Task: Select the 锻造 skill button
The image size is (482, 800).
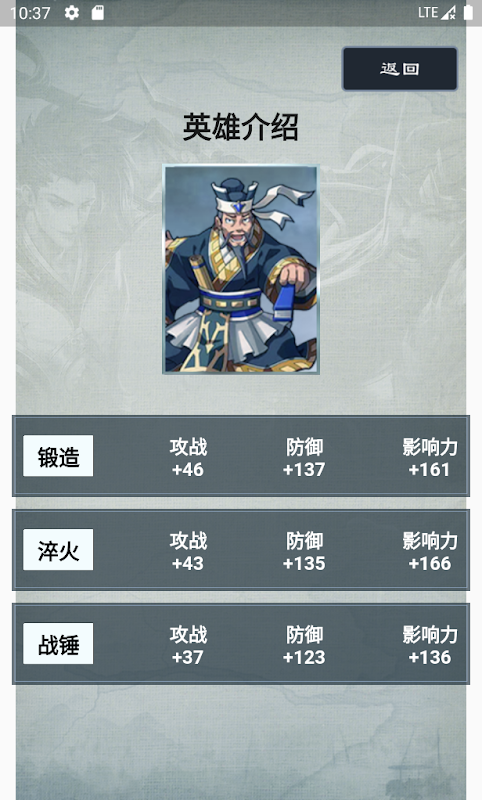Action: [58, 456]
